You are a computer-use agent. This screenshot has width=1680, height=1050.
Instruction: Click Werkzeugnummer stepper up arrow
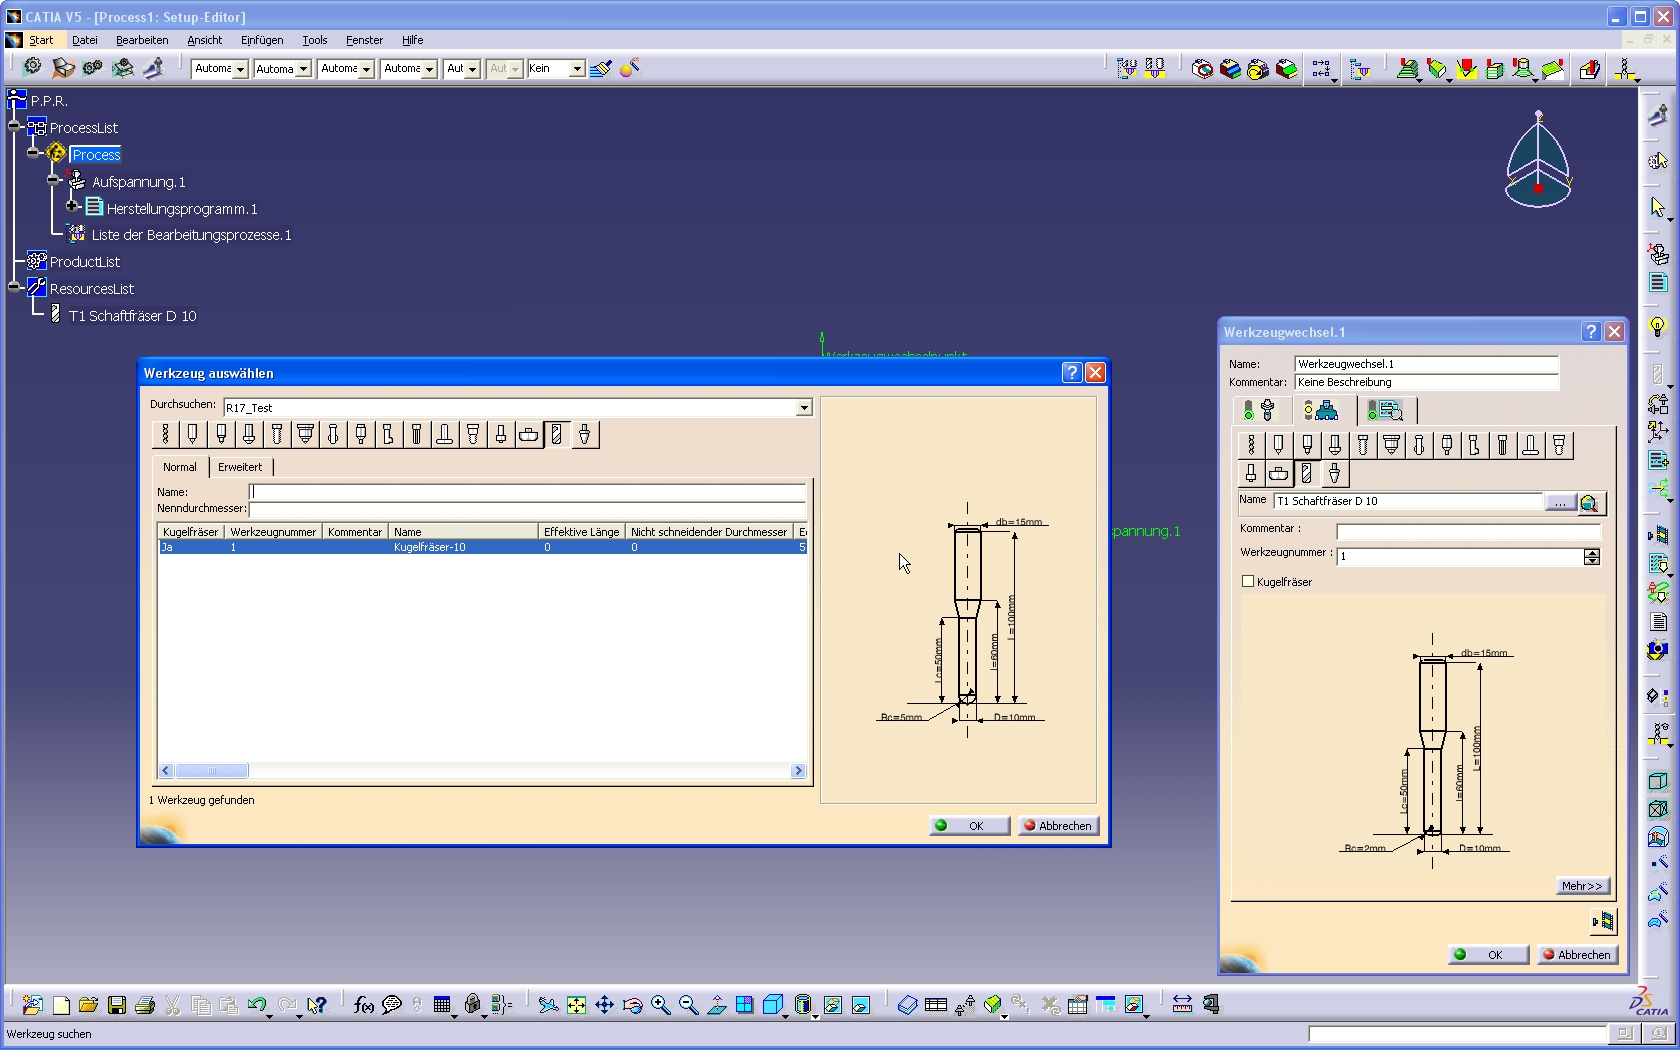[x=1592, y=553]
